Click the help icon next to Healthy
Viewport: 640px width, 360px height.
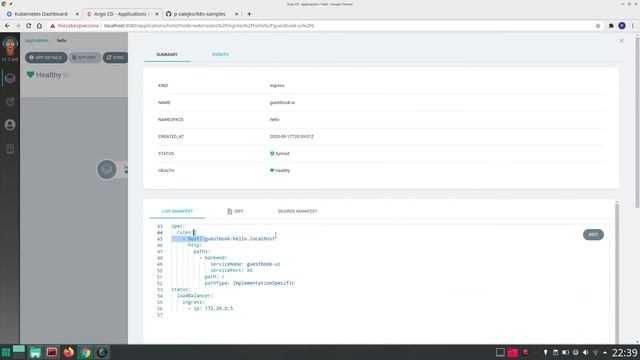pyautogui.click(x=66, y=75)
